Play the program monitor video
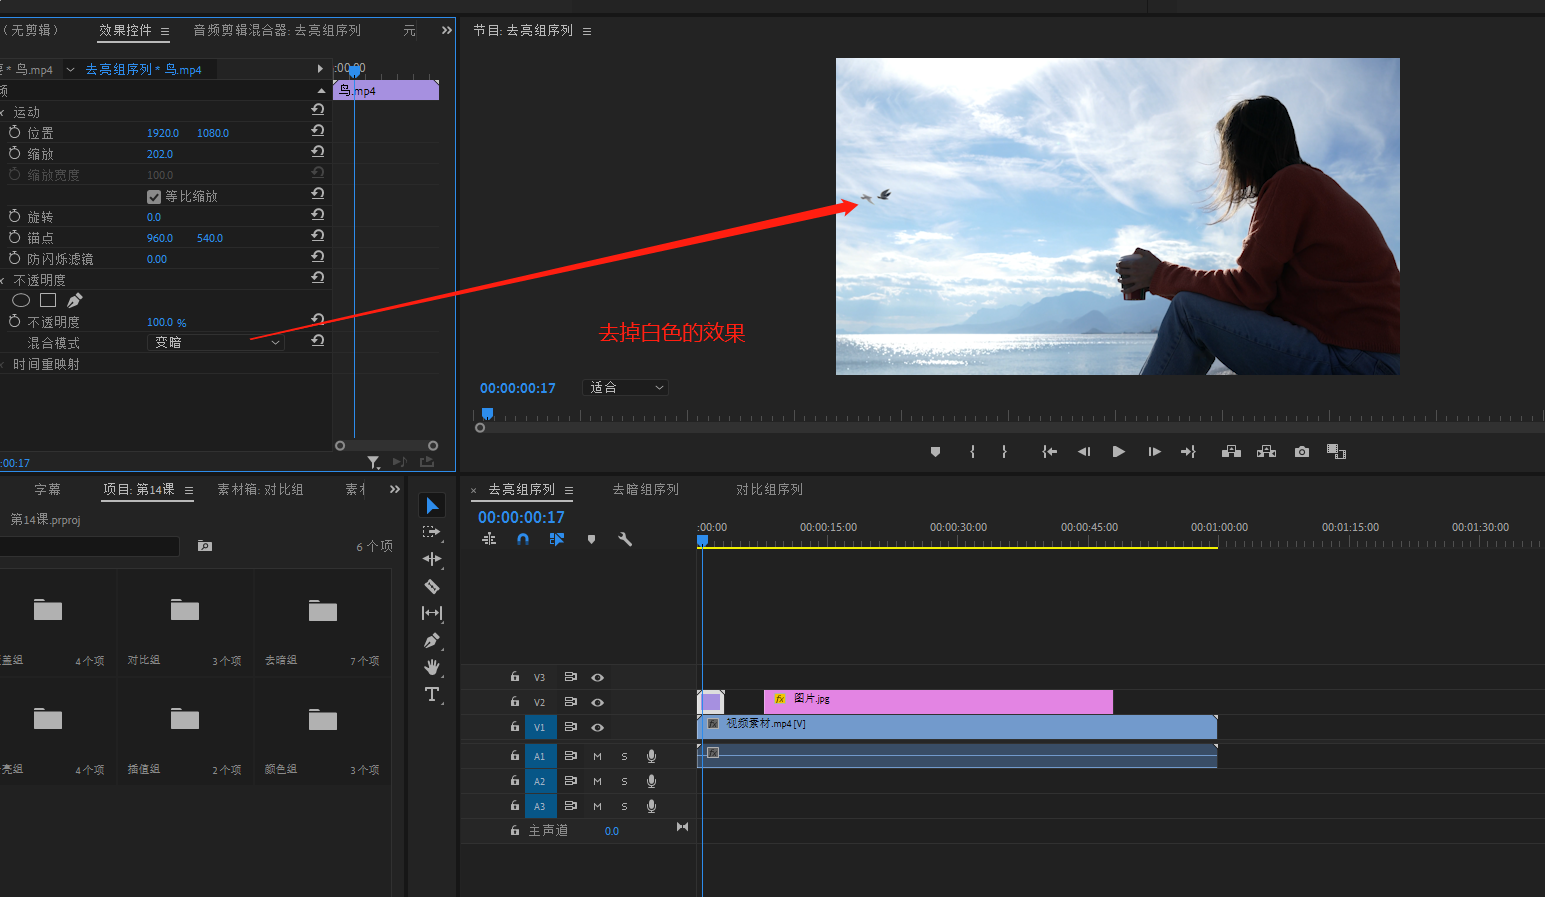Image resolution: width=1545 pixels, height=897 pixels. [x=1118, y=452]
